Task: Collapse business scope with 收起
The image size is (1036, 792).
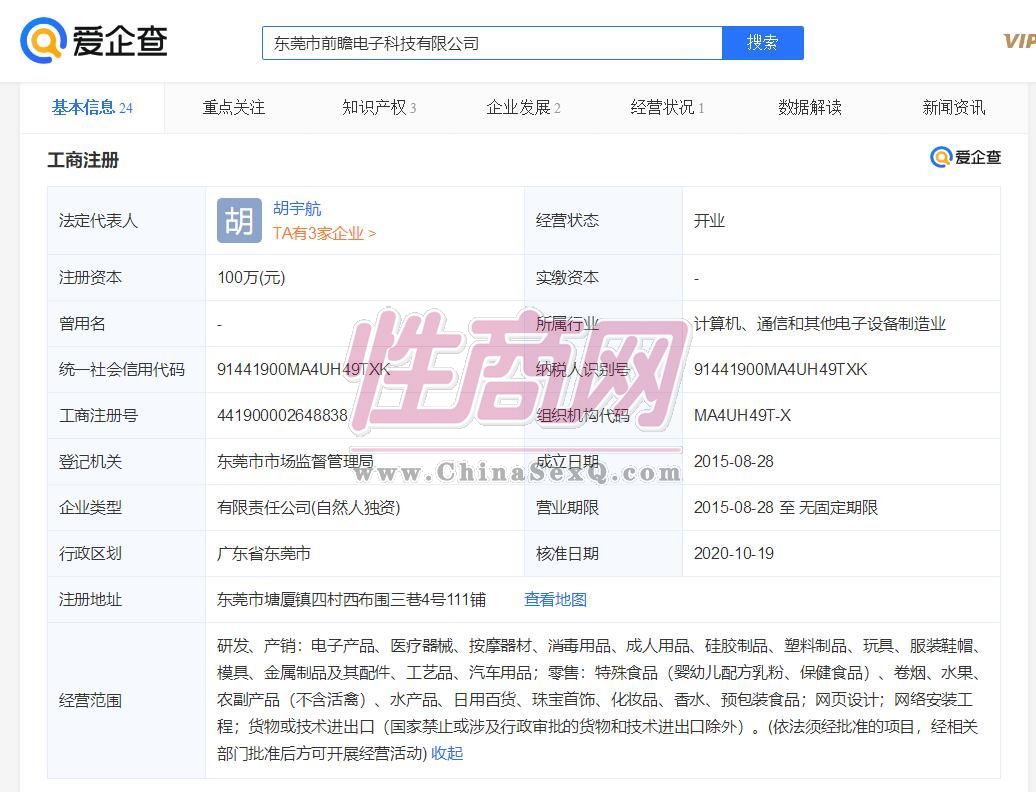Action: 447,753
